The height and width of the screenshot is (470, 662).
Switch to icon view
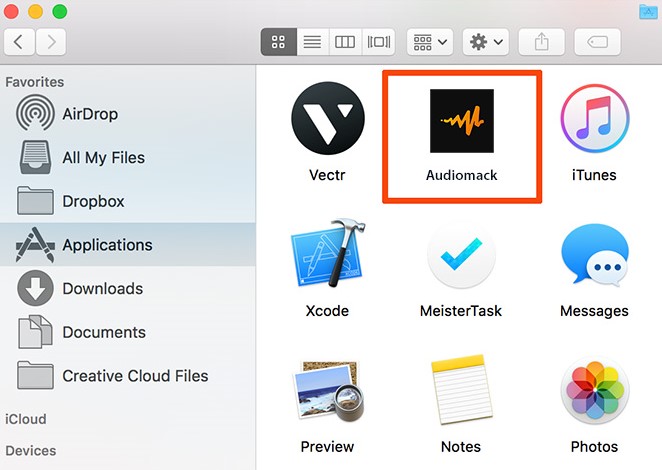[x=279, y=42]
